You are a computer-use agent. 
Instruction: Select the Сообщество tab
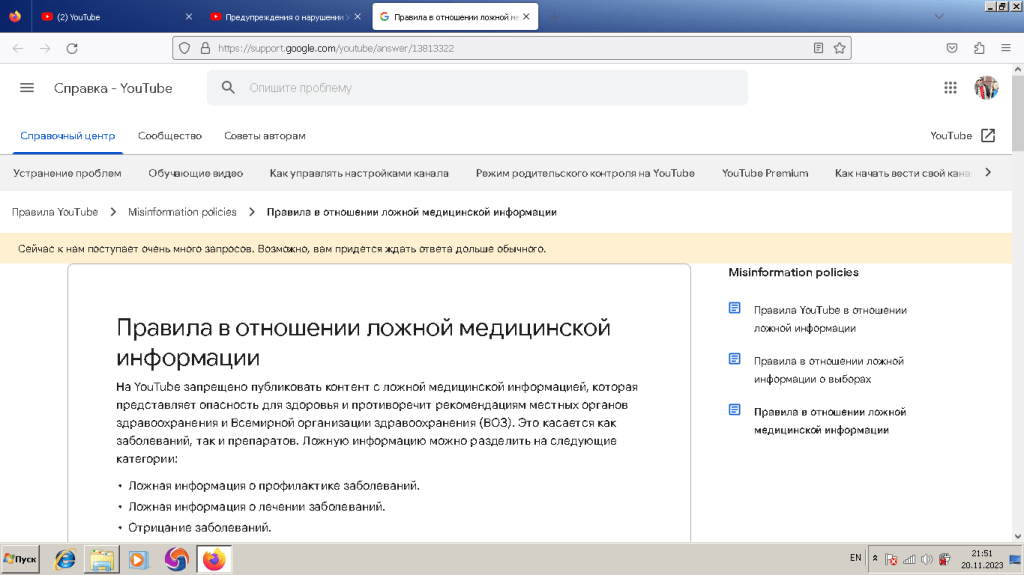pos(170,136)
